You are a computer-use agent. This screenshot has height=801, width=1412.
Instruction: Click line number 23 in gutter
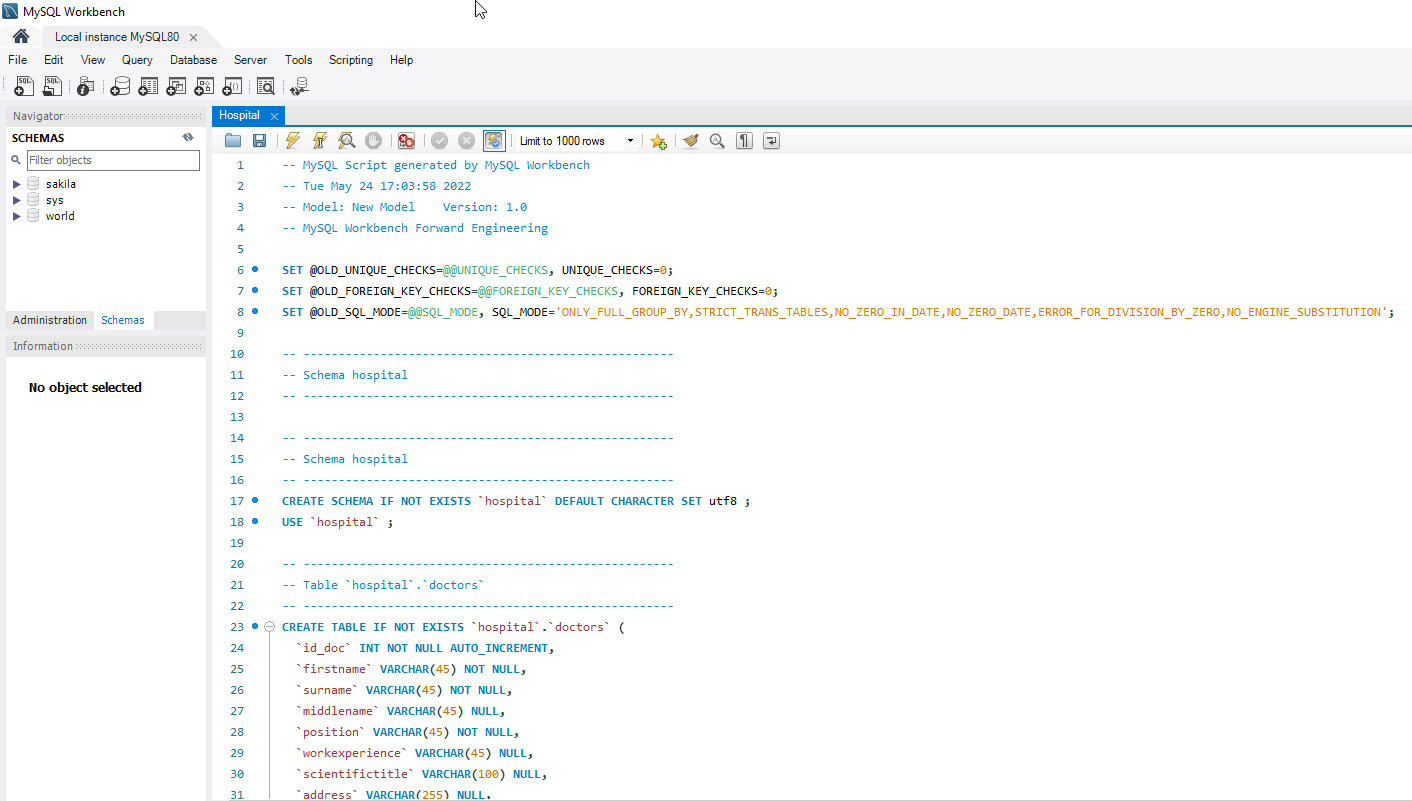point(237,627)
